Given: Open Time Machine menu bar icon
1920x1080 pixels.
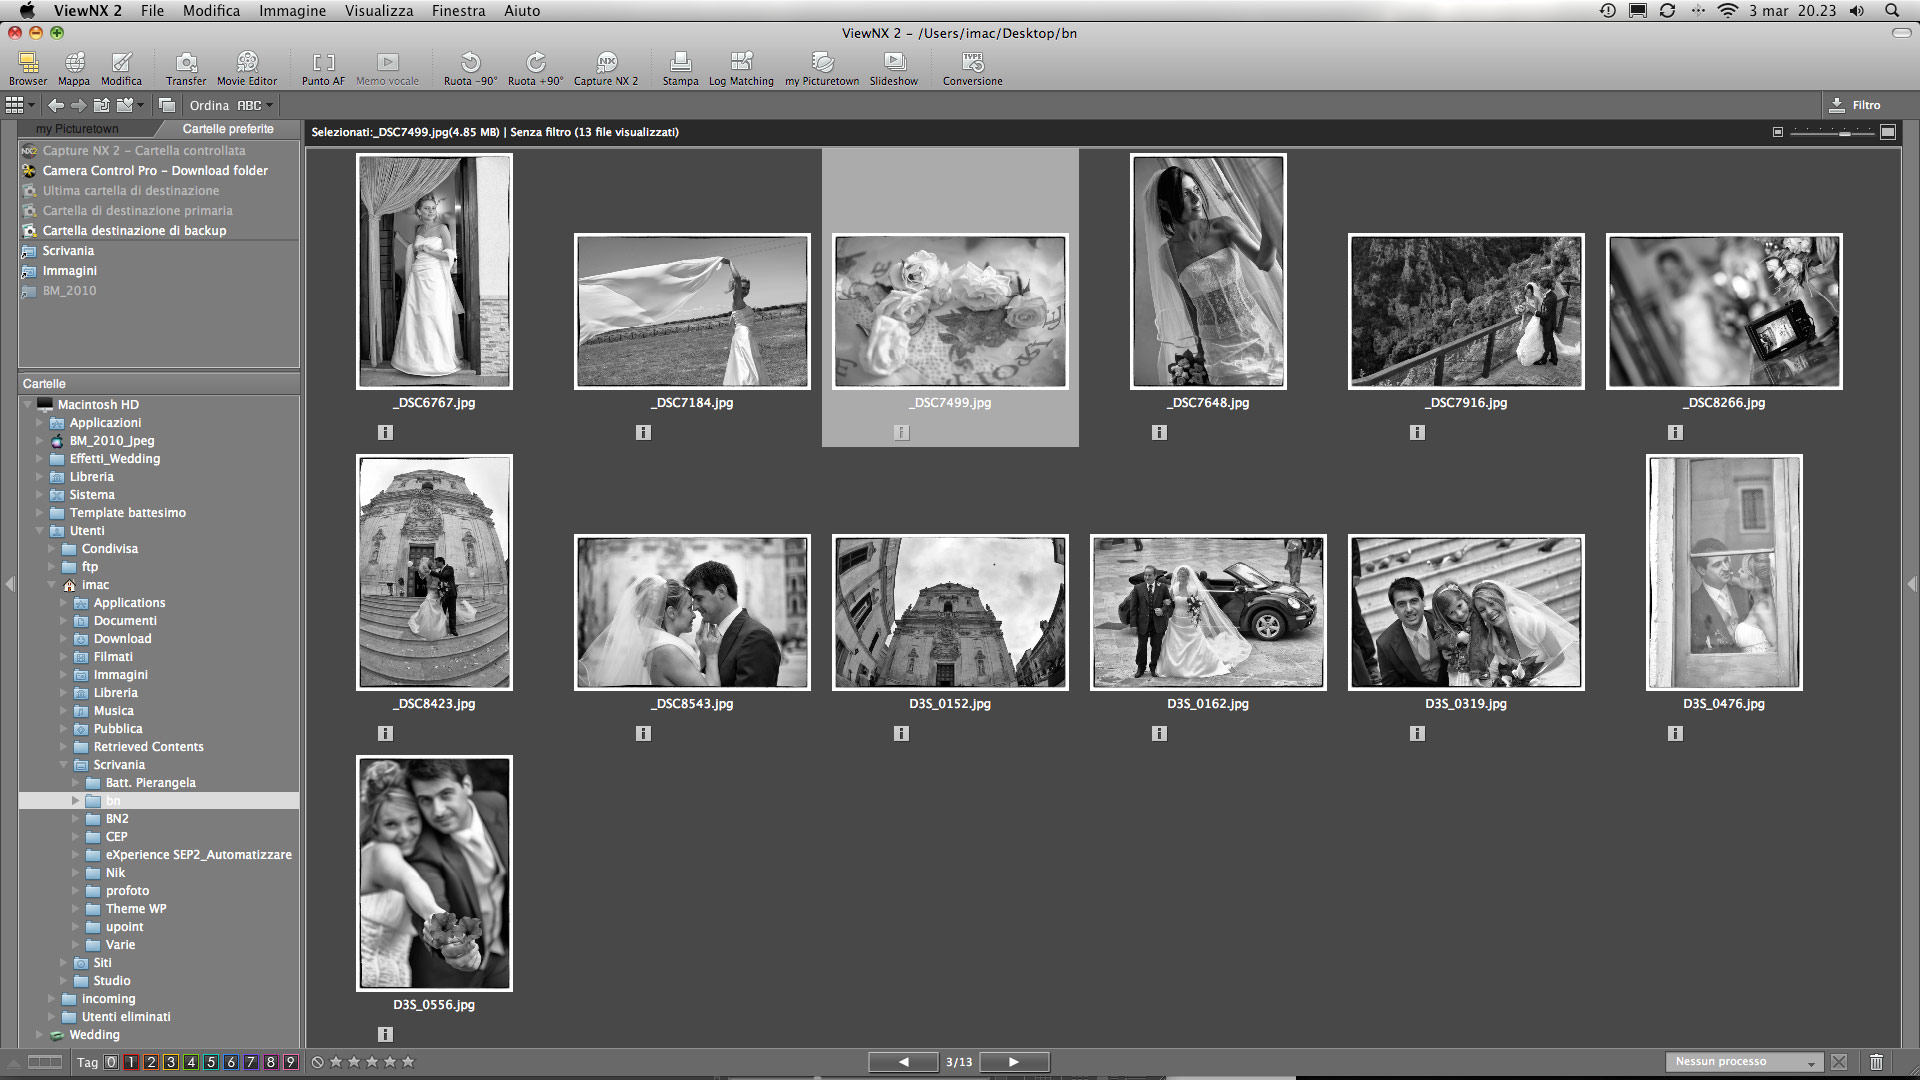Looking at the screenshot, I should tap(1608, 10).
